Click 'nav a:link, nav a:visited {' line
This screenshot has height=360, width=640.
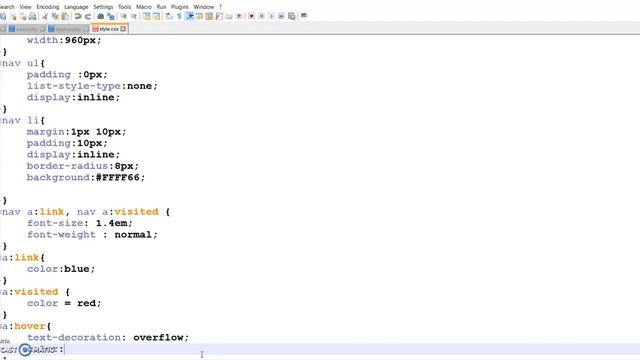click(x=85, y=212)
